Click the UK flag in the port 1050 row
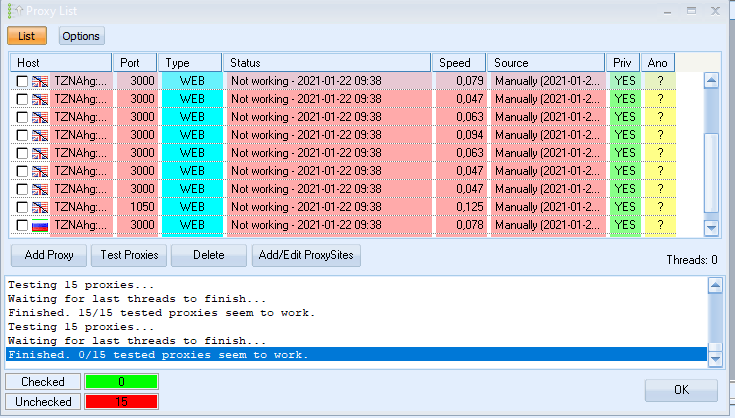The image size is (735, 418). [40, 208]
